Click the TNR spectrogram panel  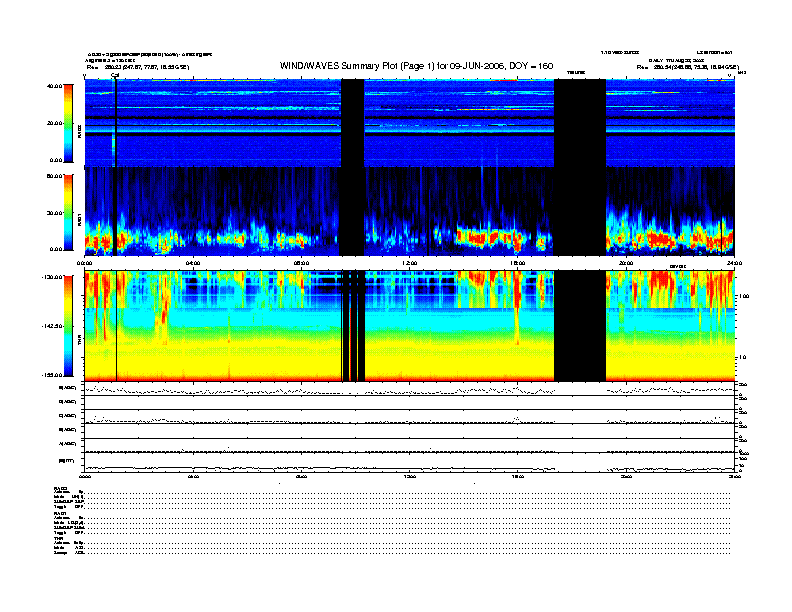[410, 326]
